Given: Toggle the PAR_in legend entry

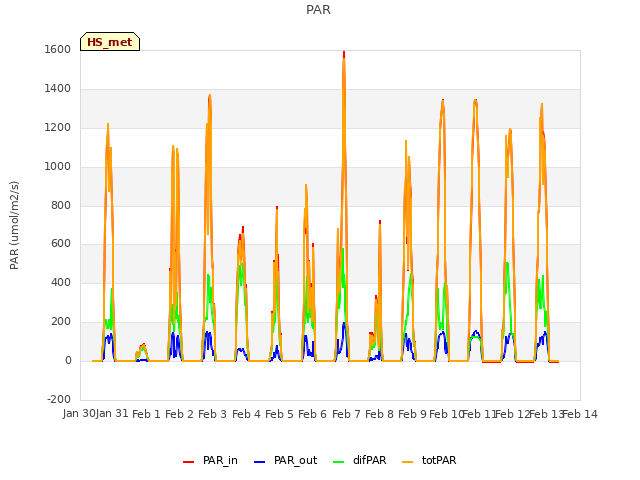Looking at the screenshot, I should click(210, 460).
